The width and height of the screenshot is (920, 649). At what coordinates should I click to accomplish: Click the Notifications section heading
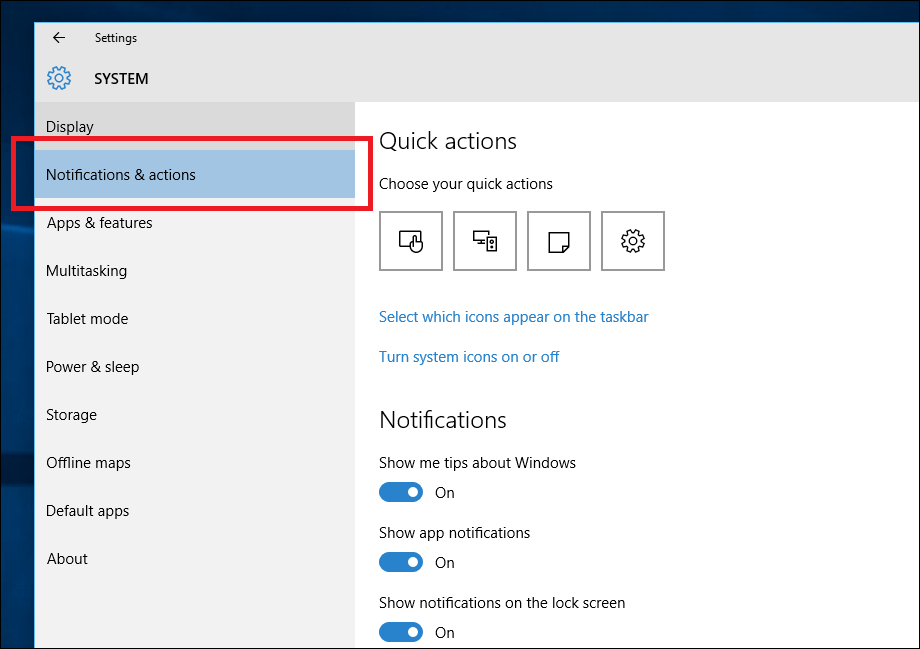click(x=443, y=420)
